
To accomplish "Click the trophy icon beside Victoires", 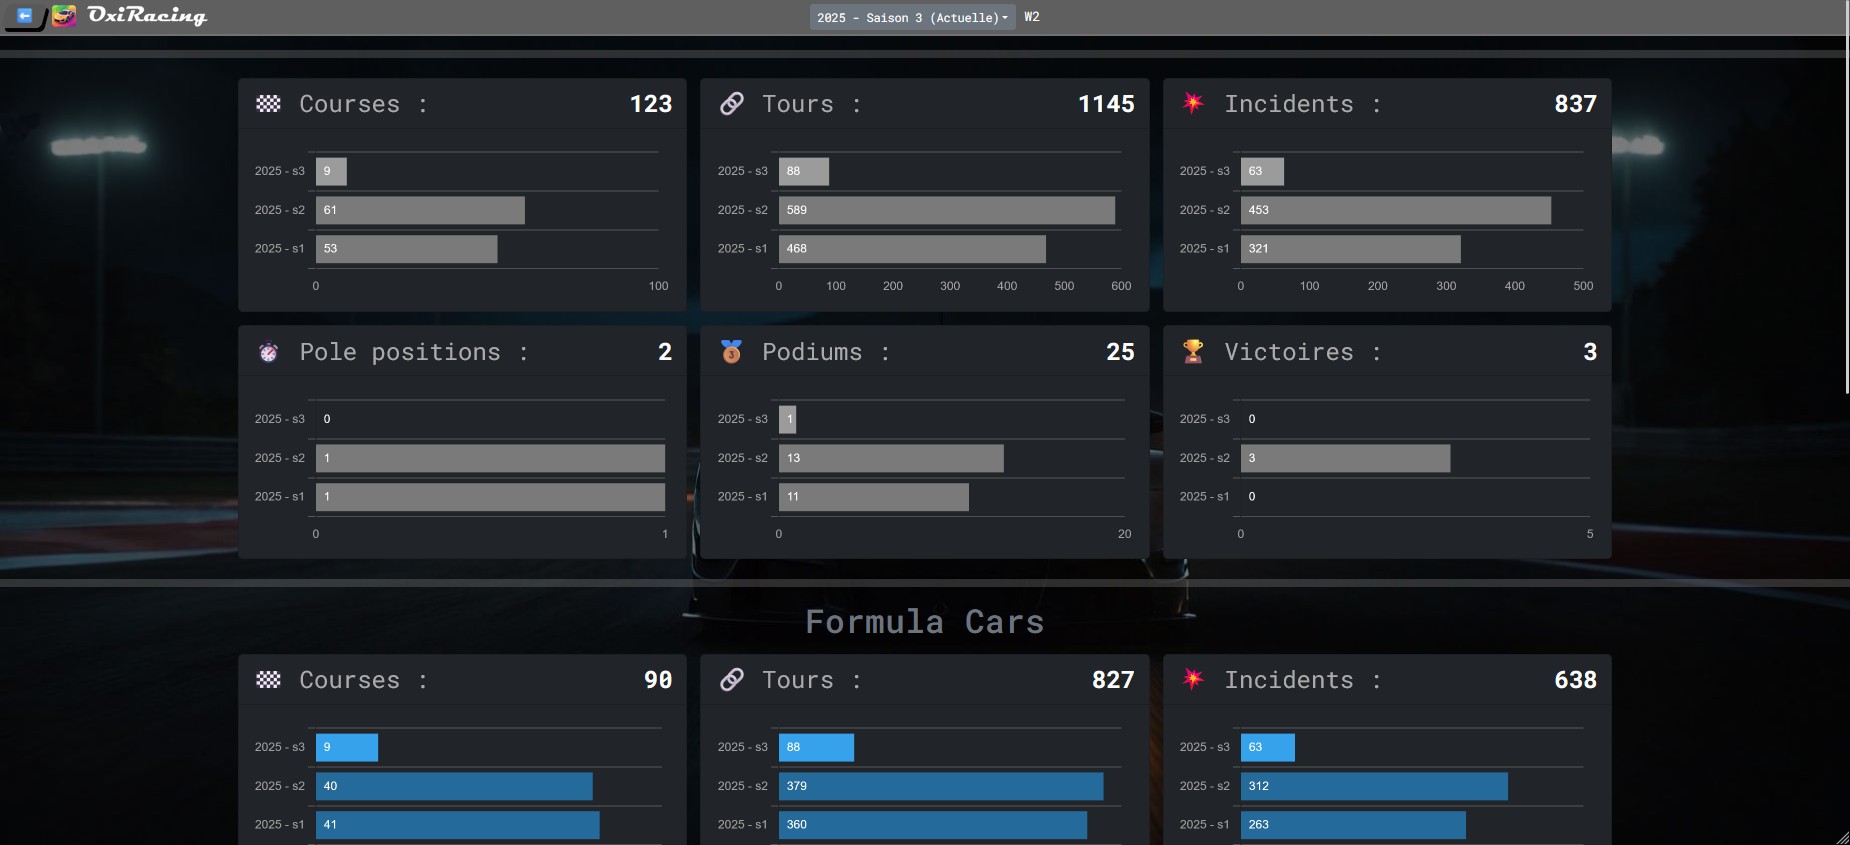I will [1193, 351].
